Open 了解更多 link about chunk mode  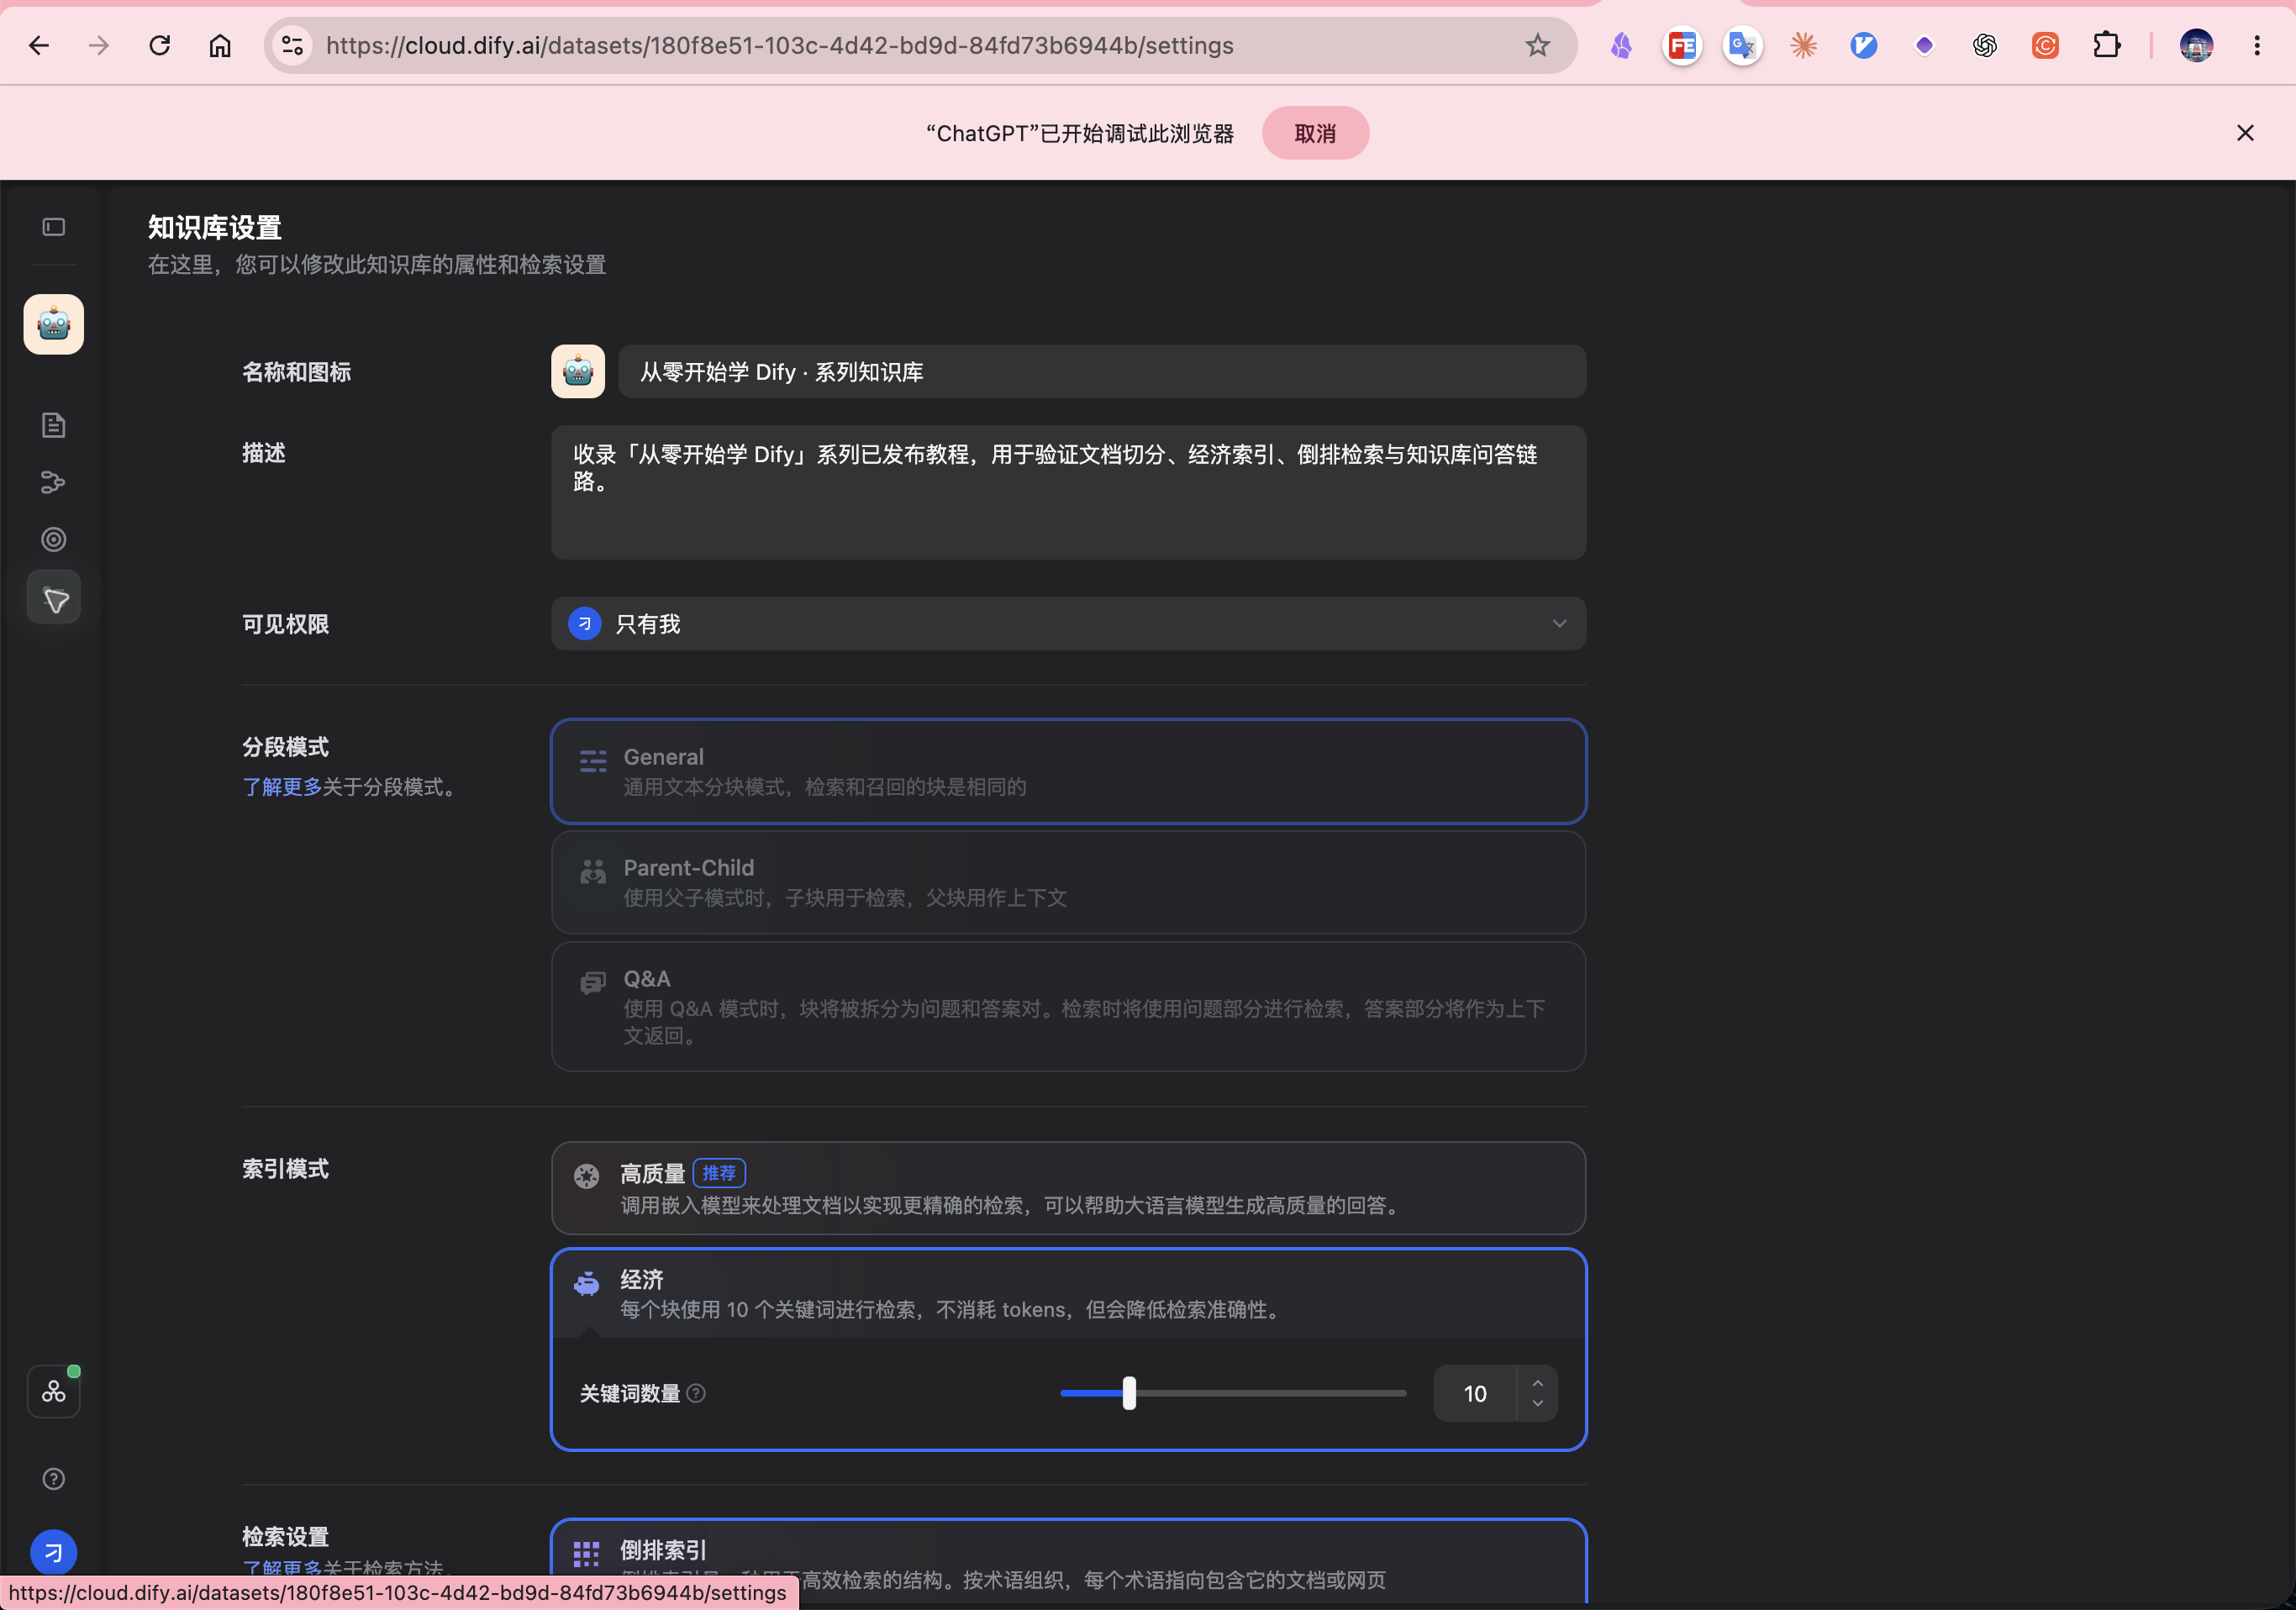pos(282,788)
